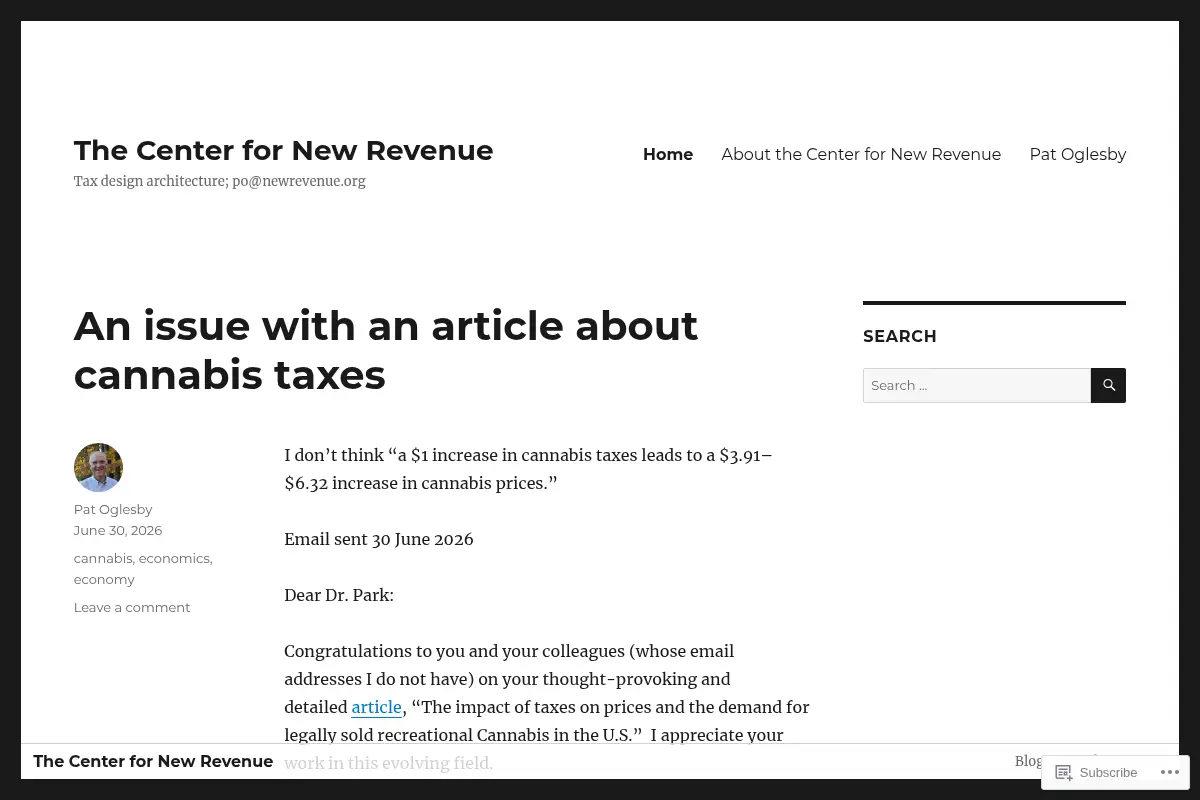Image resolution: width=1200 pixels, height=800 pixels.
Task: Open the article title about cannabis taxes
Action: [x=386, y=350]
